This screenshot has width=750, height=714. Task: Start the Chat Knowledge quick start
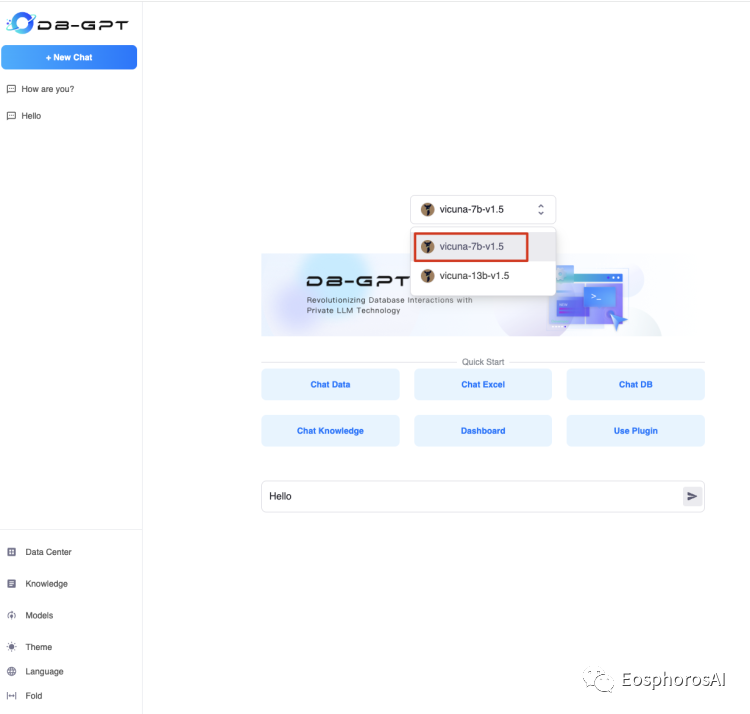[330, 431]
